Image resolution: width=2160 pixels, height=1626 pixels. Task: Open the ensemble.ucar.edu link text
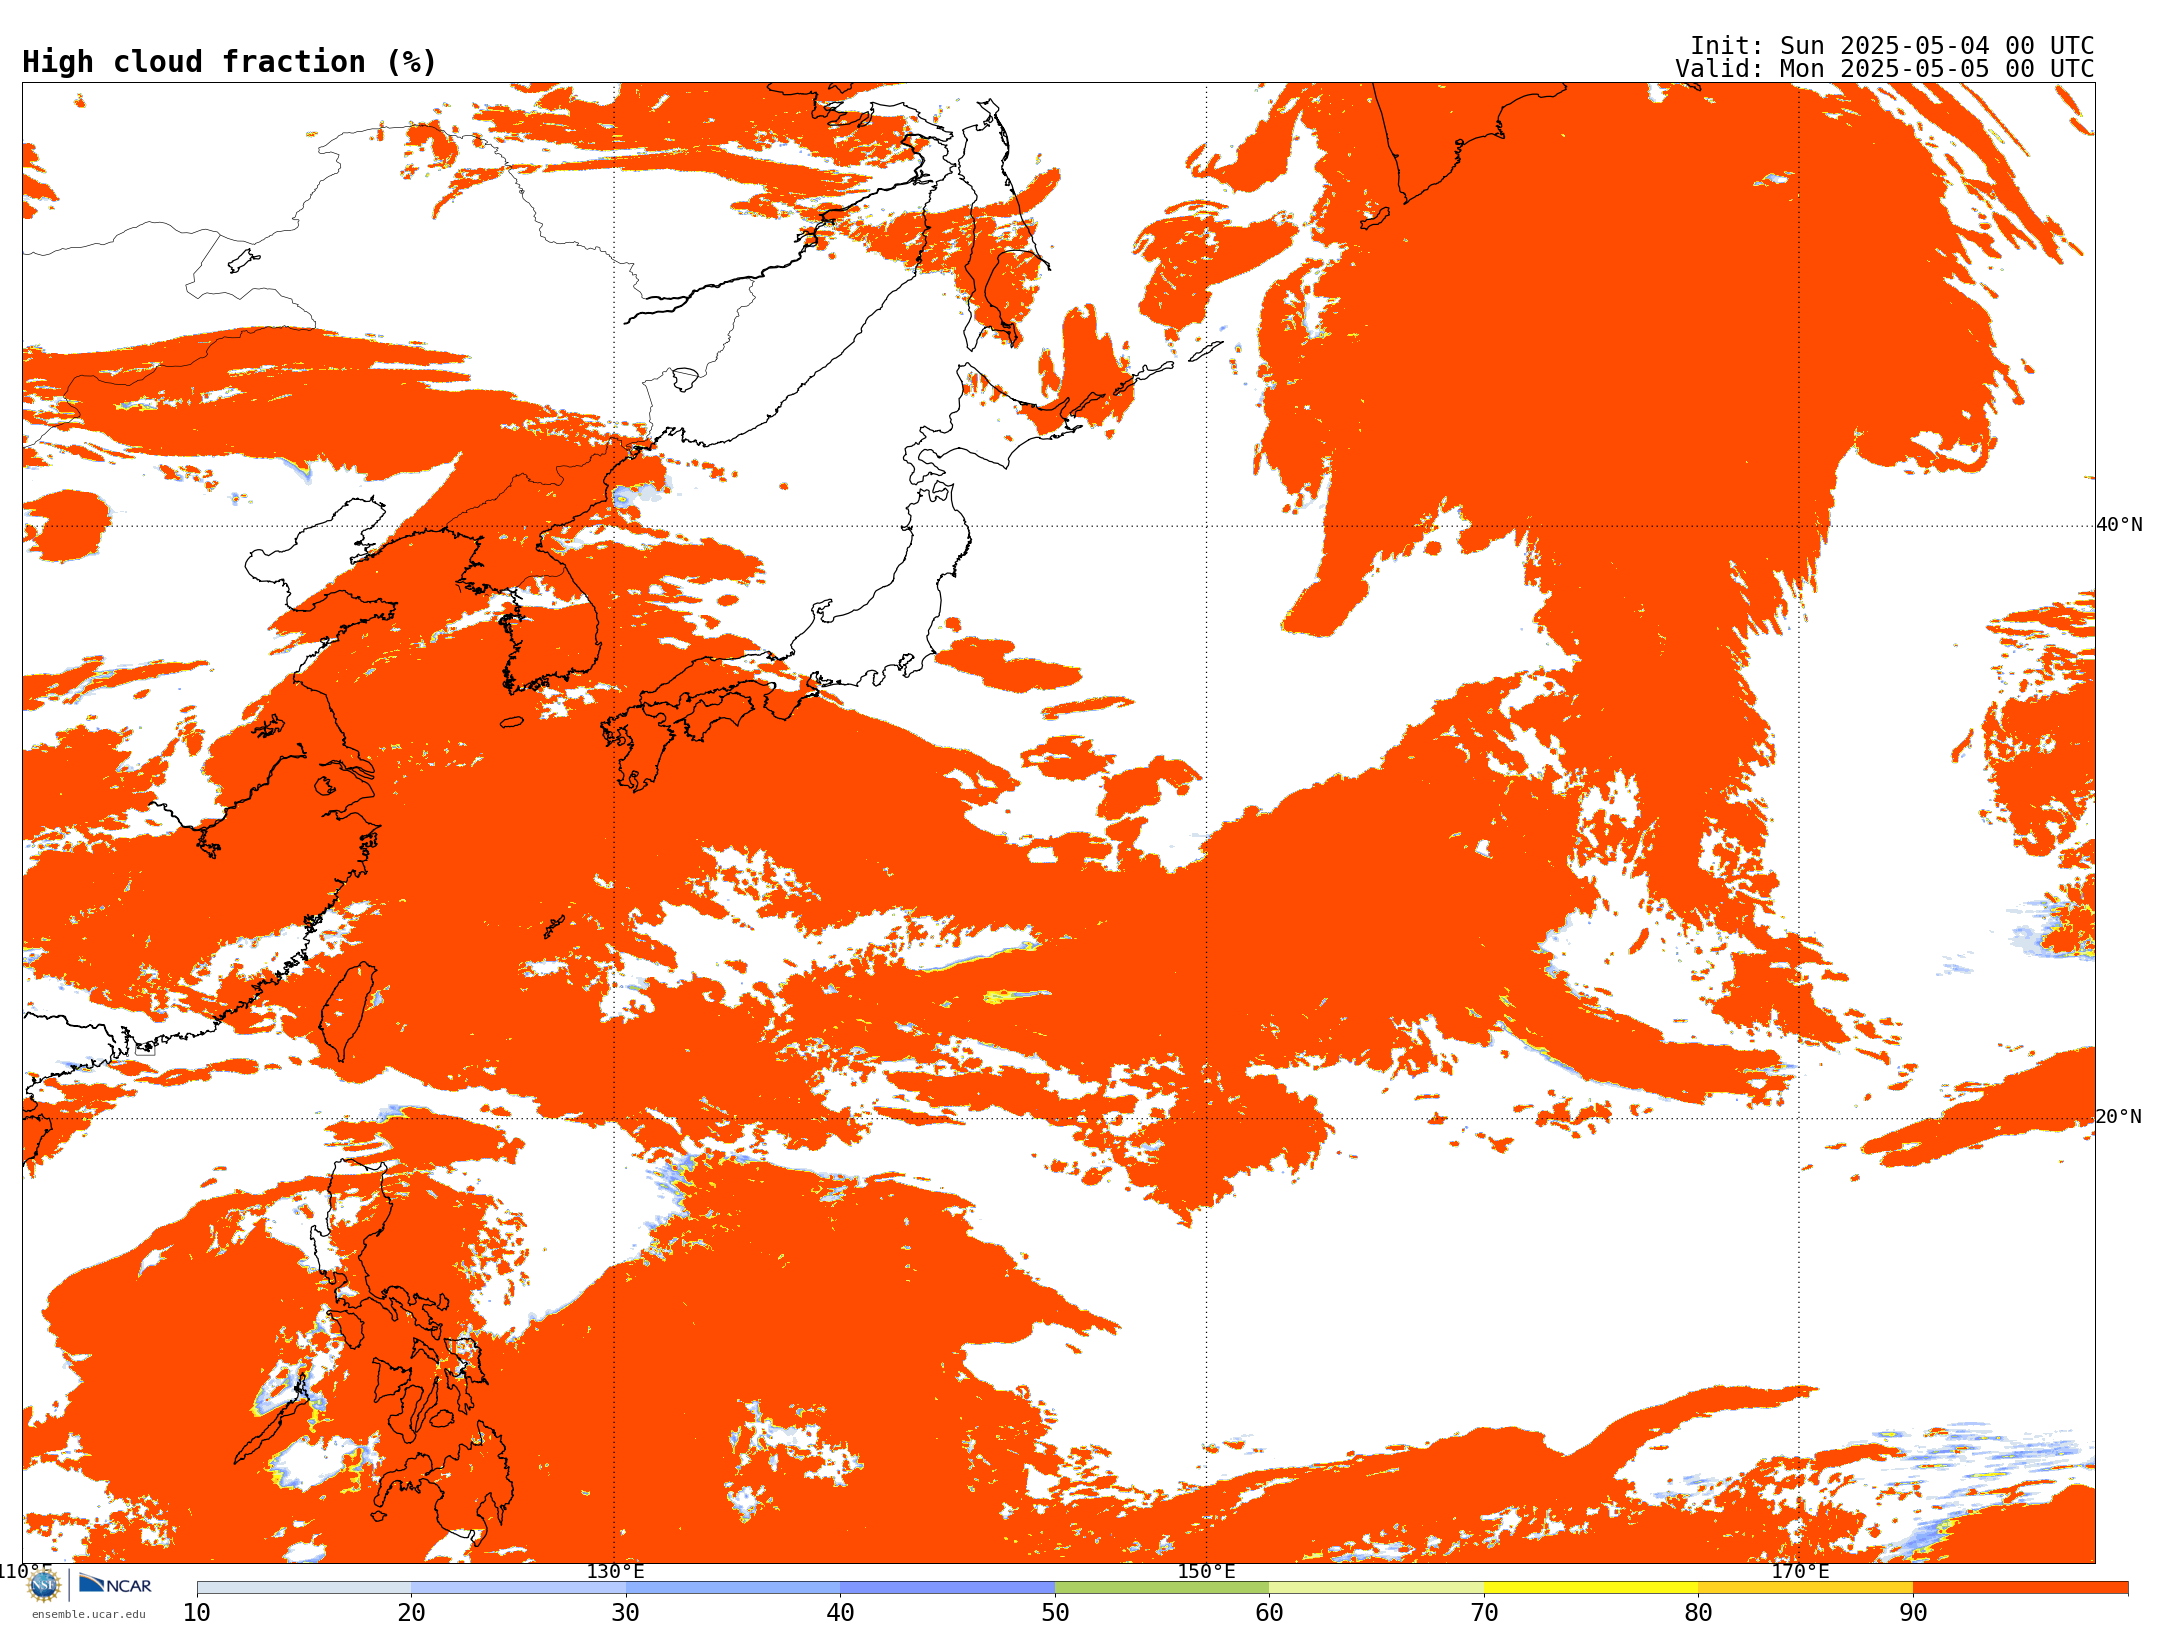pyautogui.click(x=88, y=1614)
